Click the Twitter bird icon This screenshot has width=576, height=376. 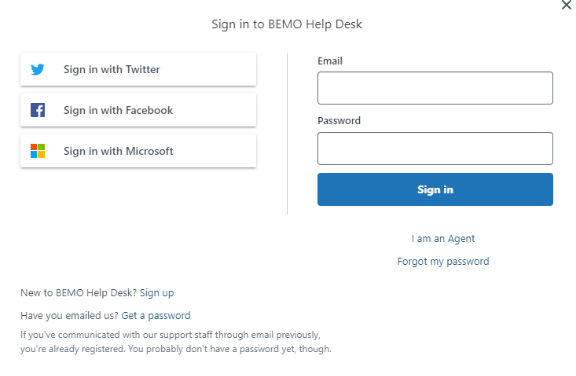(37, 69)
